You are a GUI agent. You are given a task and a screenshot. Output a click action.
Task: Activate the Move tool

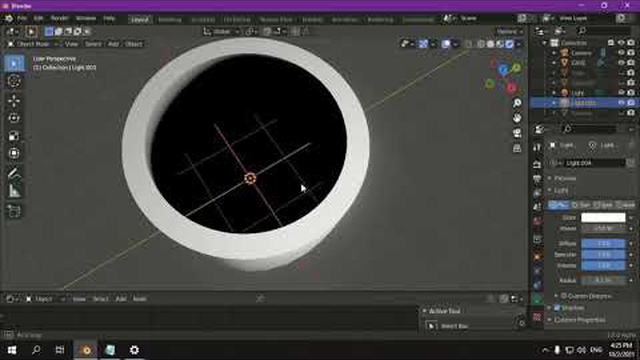tap(14, 100)
